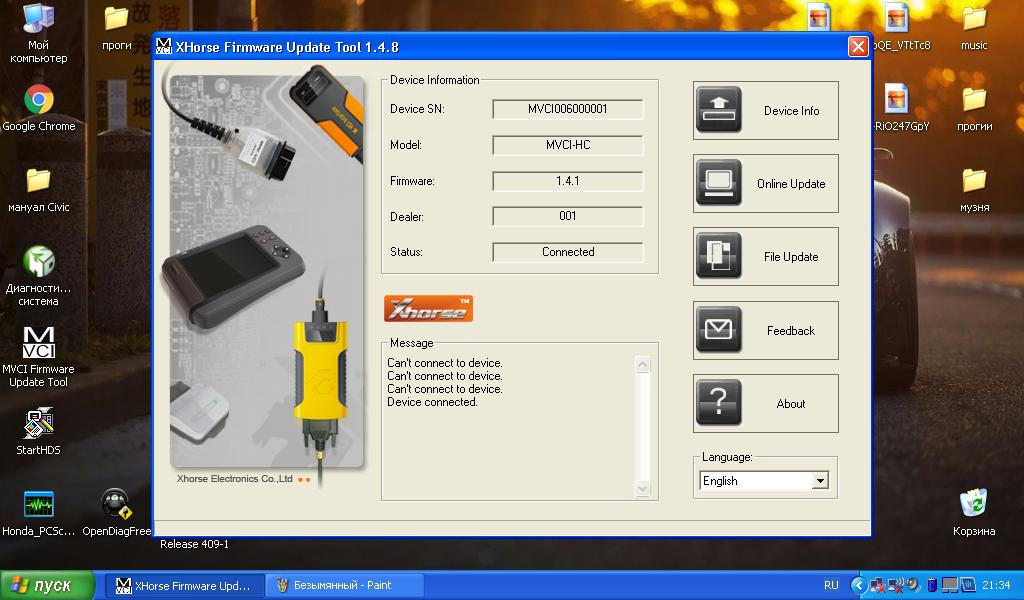This screenshot has width=1024, height=600.
Task: Select the StartHDS desktop icon
Action: point(39,425)
